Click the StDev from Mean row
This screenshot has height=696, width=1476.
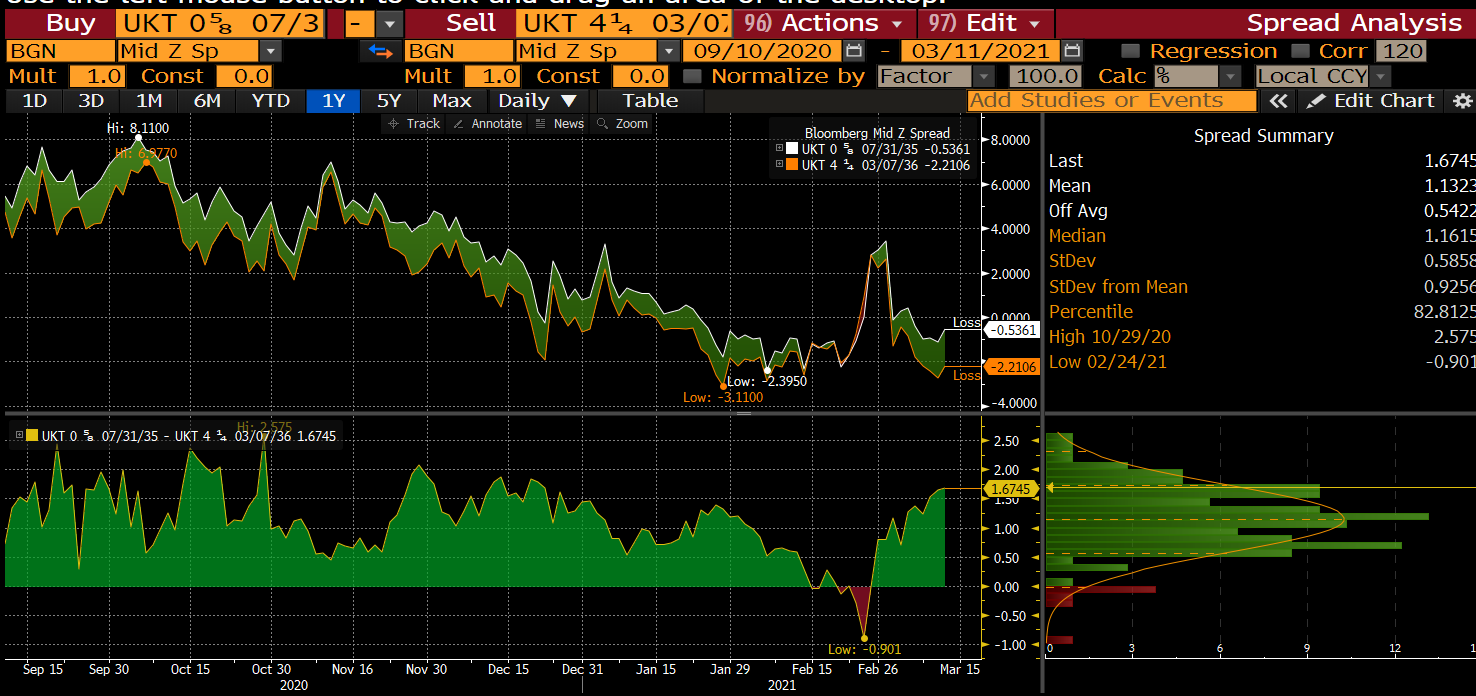(x=1262, y=287)
